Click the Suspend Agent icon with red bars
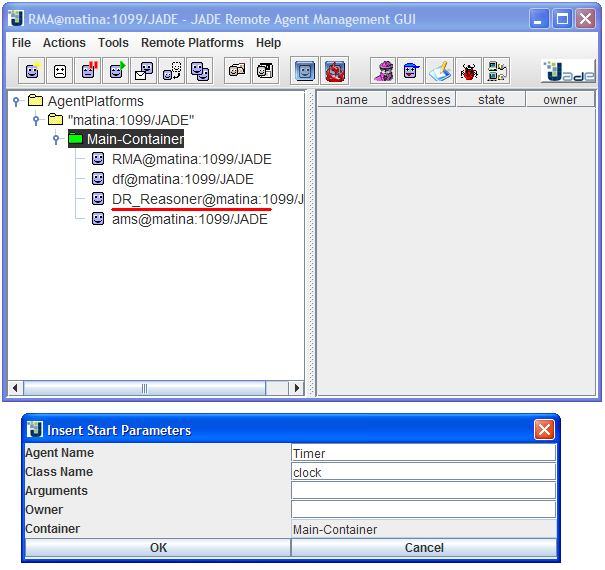 pos(88,71)
